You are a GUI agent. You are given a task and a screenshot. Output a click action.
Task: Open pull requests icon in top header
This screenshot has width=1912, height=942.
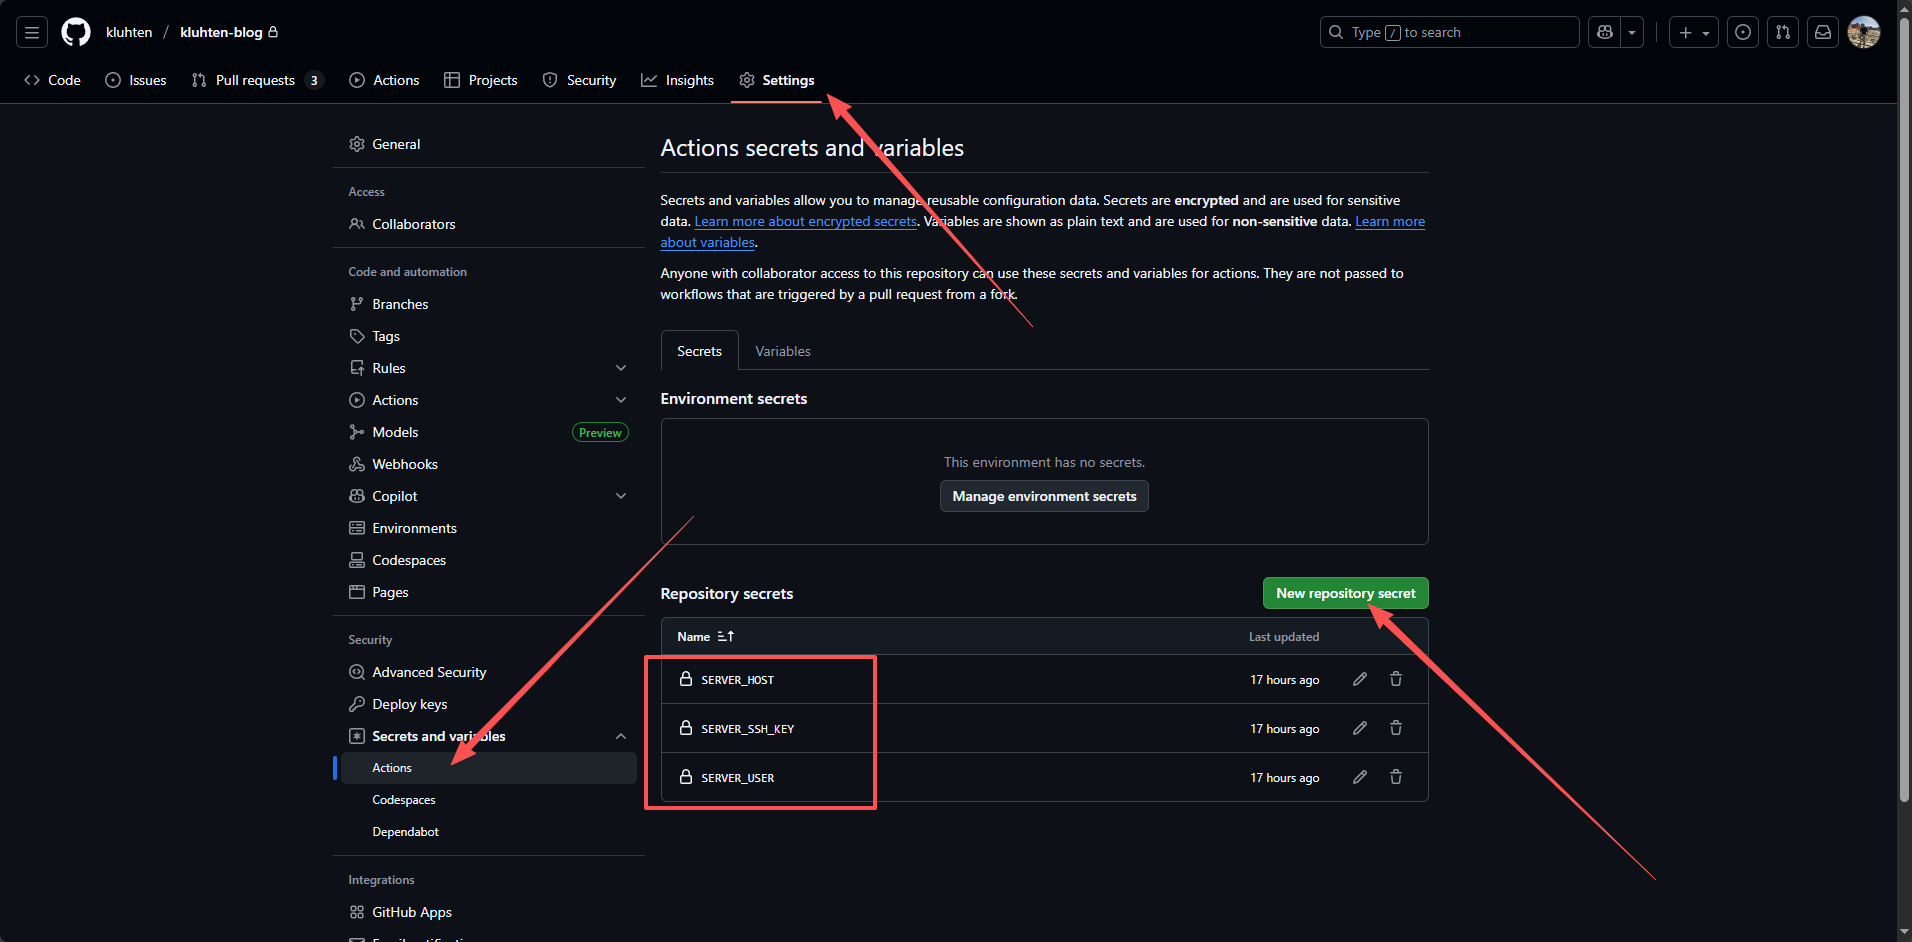pos(1783,32)
